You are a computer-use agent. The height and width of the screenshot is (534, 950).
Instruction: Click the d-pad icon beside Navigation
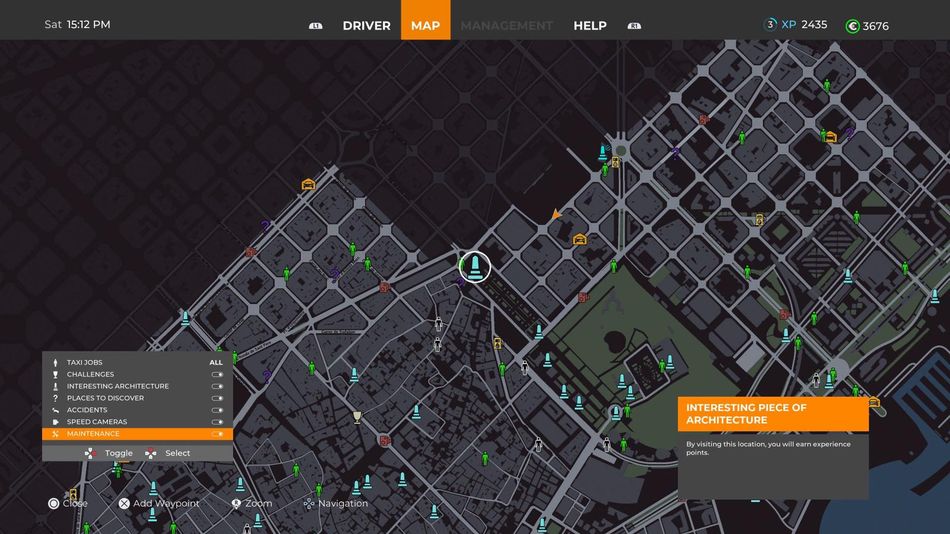[x=308, y=504]
